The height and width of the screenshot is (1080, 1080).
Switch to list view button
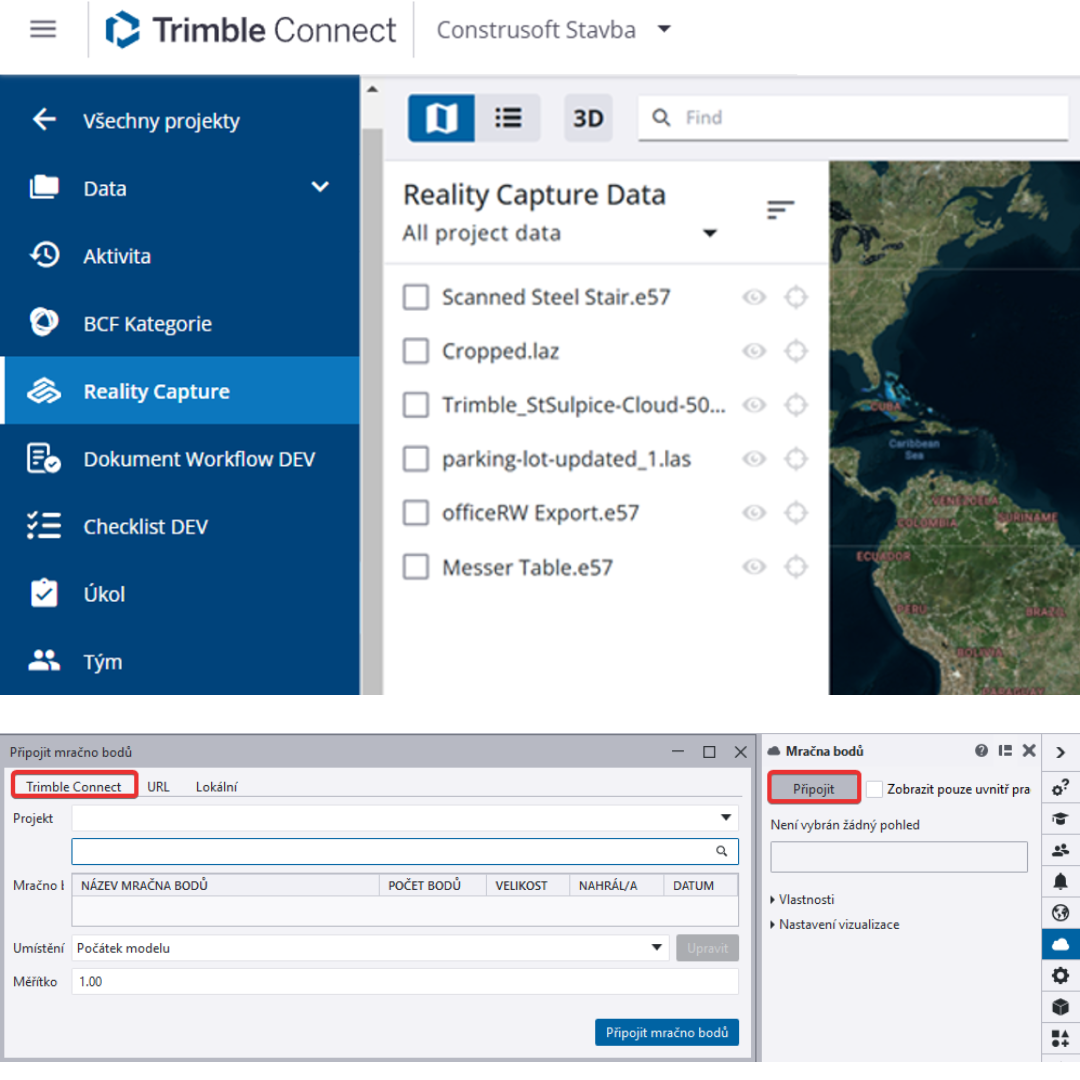pos(508,118)
